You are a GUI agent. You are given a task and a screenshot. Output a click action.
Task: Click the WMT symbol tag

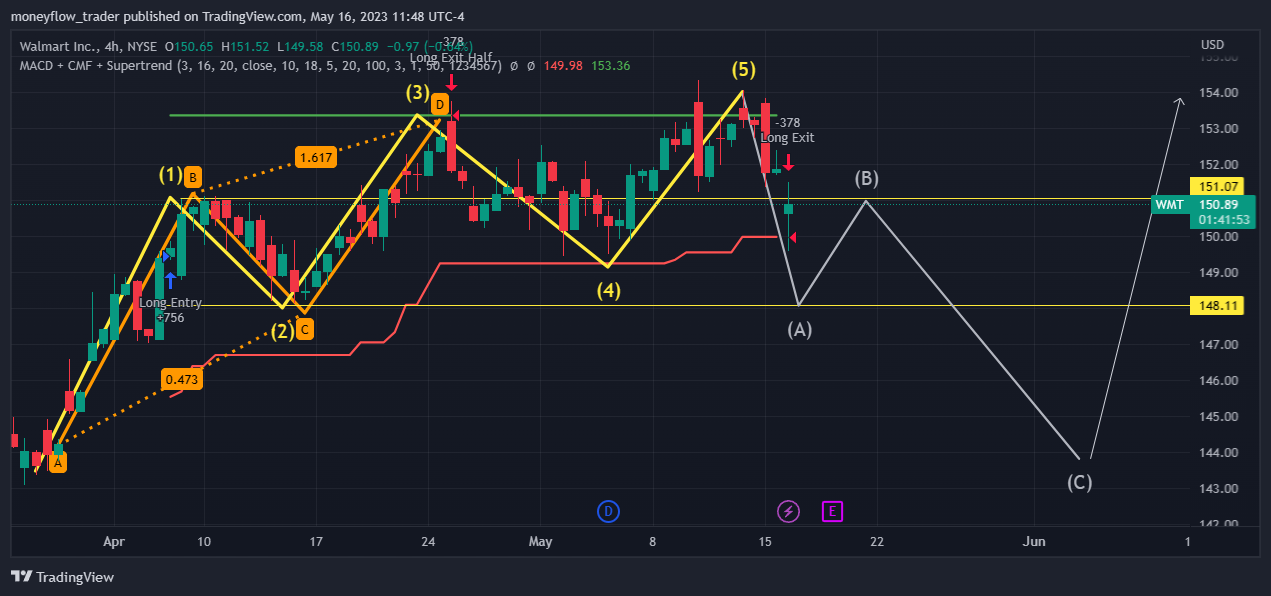point(1170,205)
